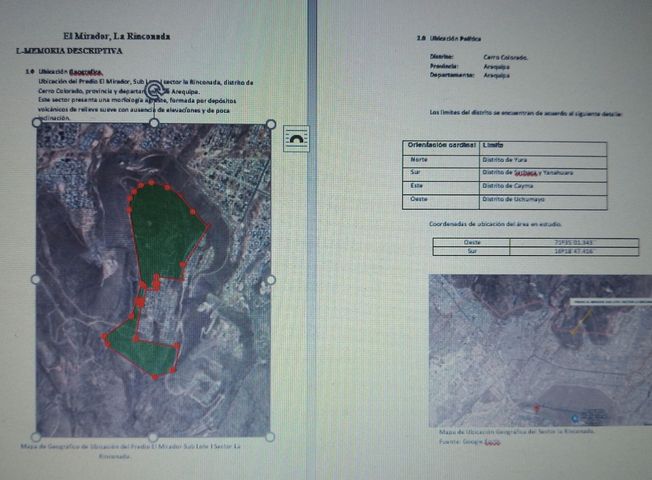This screenshot has height=480, width=652.
Task: Grab the rotation handle above the selected map image
Action: click(155, 89)
